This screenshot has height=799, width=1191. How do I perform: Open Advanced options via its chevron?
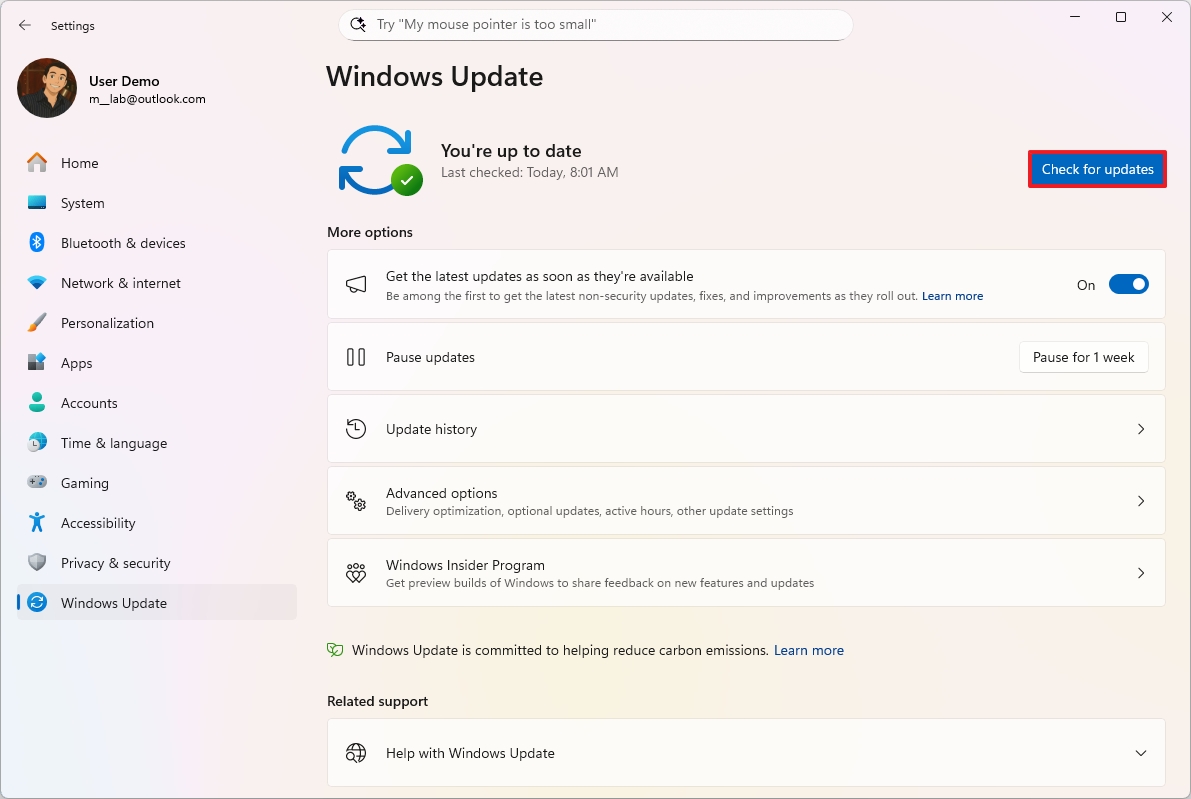(1140, 500)
